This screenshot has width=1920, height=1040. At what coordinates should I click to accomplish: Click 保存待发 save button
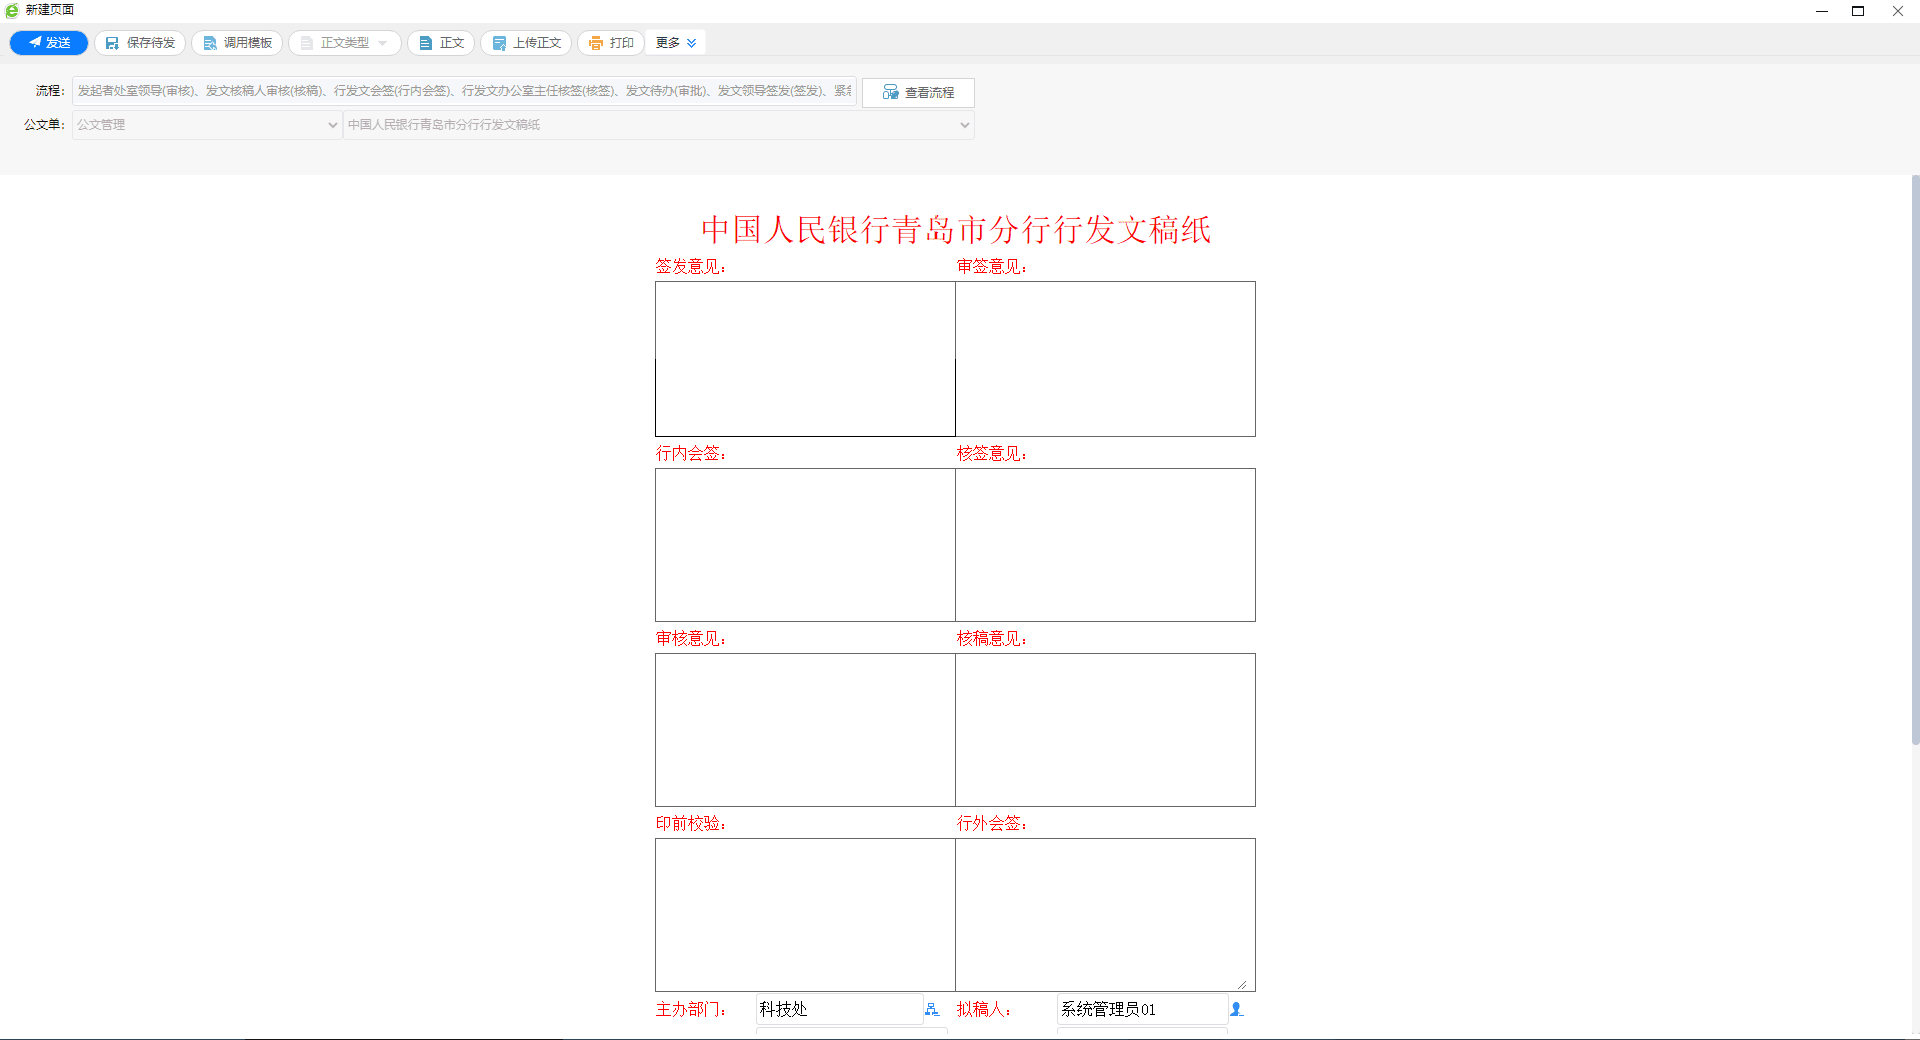[140, 43]
